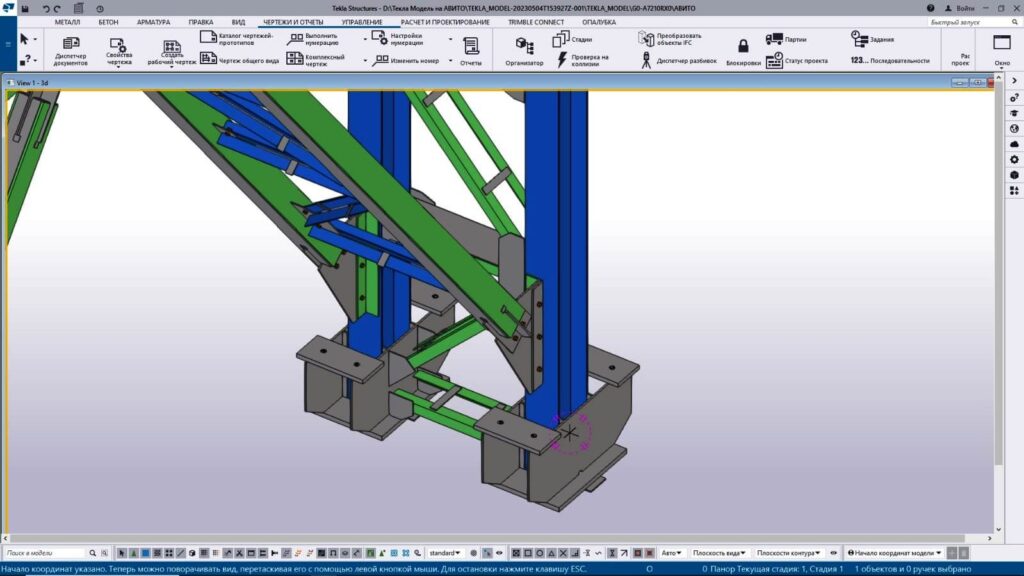Viewport: 1024px width, 576px height.
Task: Open the Авто snap depth dropdown
Action: [x=671, y=553]
